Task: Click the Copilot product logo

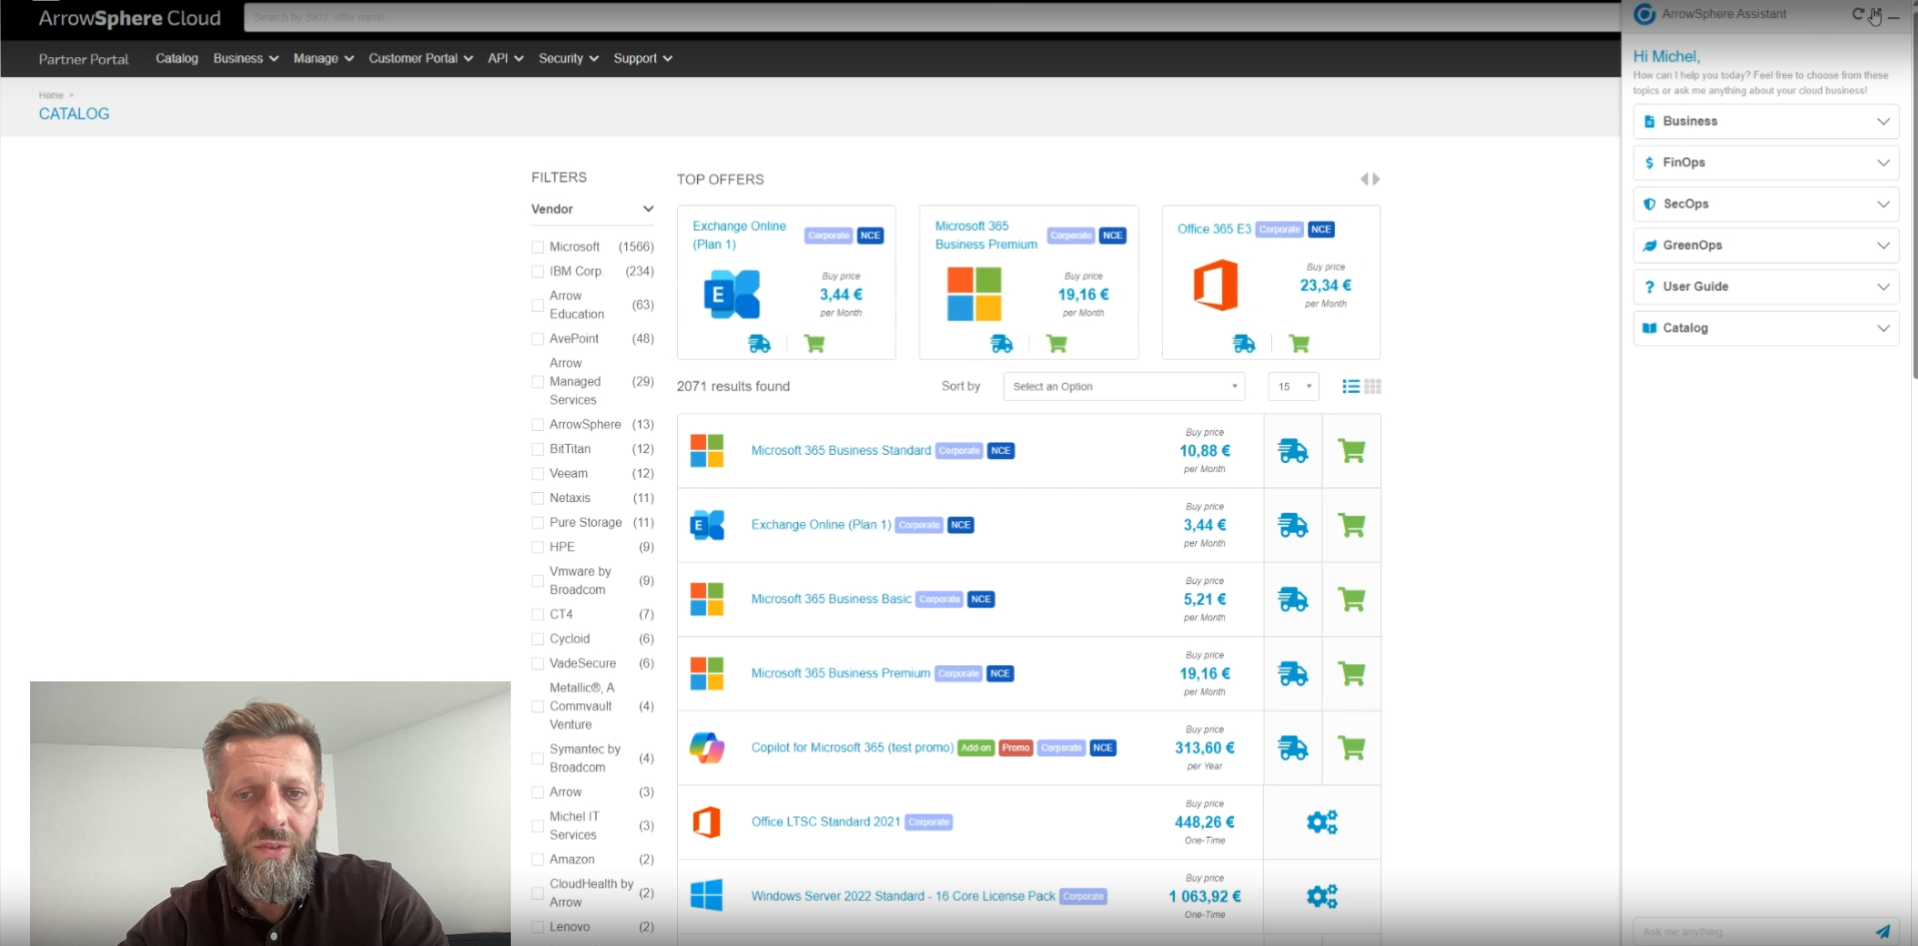Action: 706,748
